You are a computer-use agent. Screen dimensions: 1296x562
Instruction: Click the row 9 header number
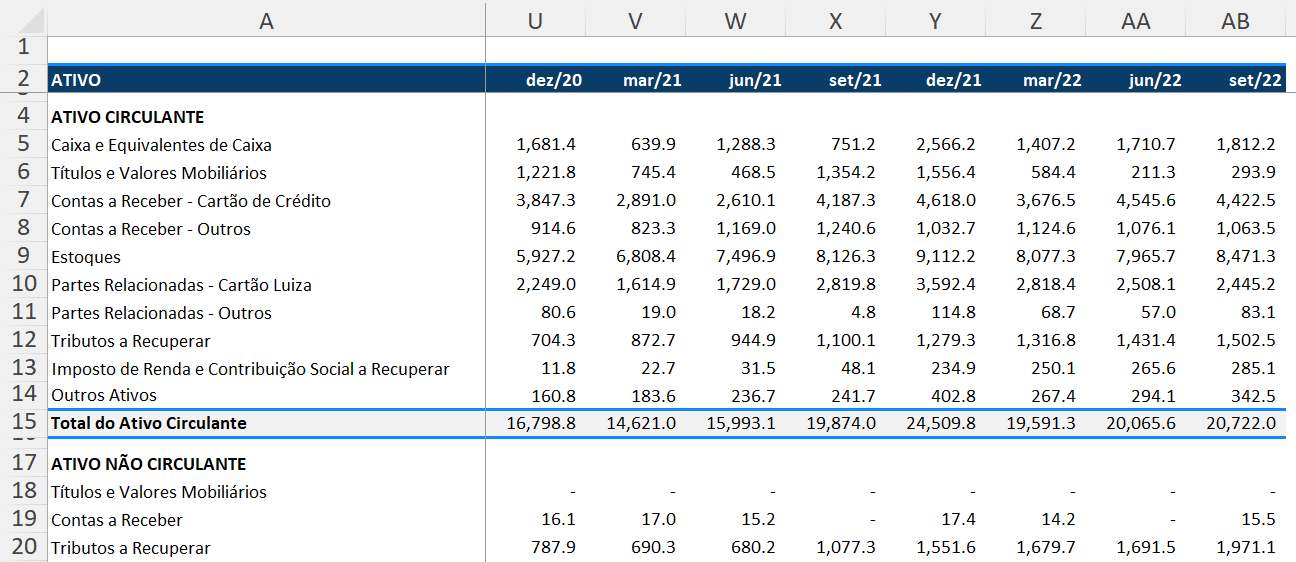pos(24,257)
